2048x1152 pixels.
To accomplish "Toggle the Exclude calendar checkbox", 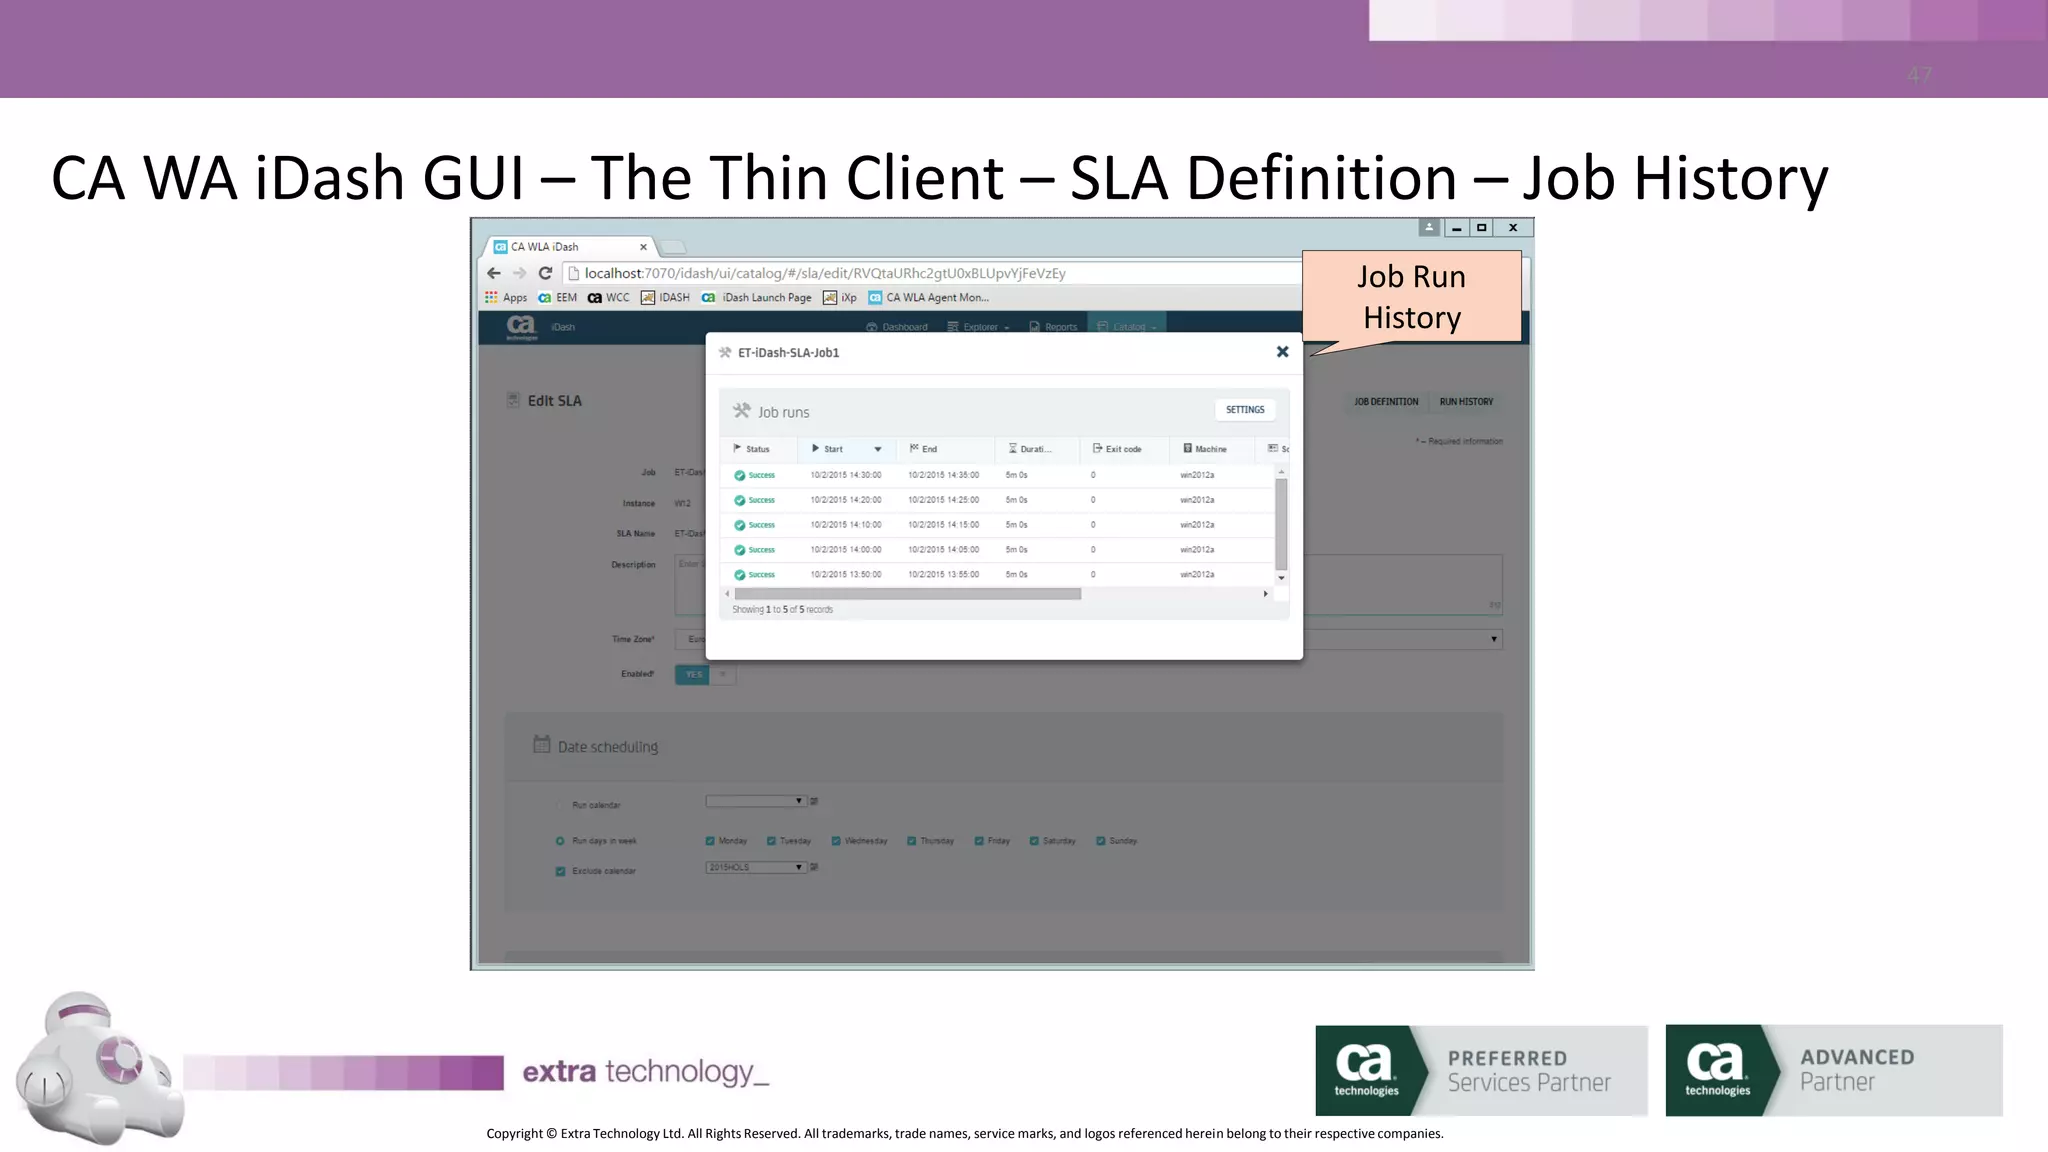I will (561, 871).
